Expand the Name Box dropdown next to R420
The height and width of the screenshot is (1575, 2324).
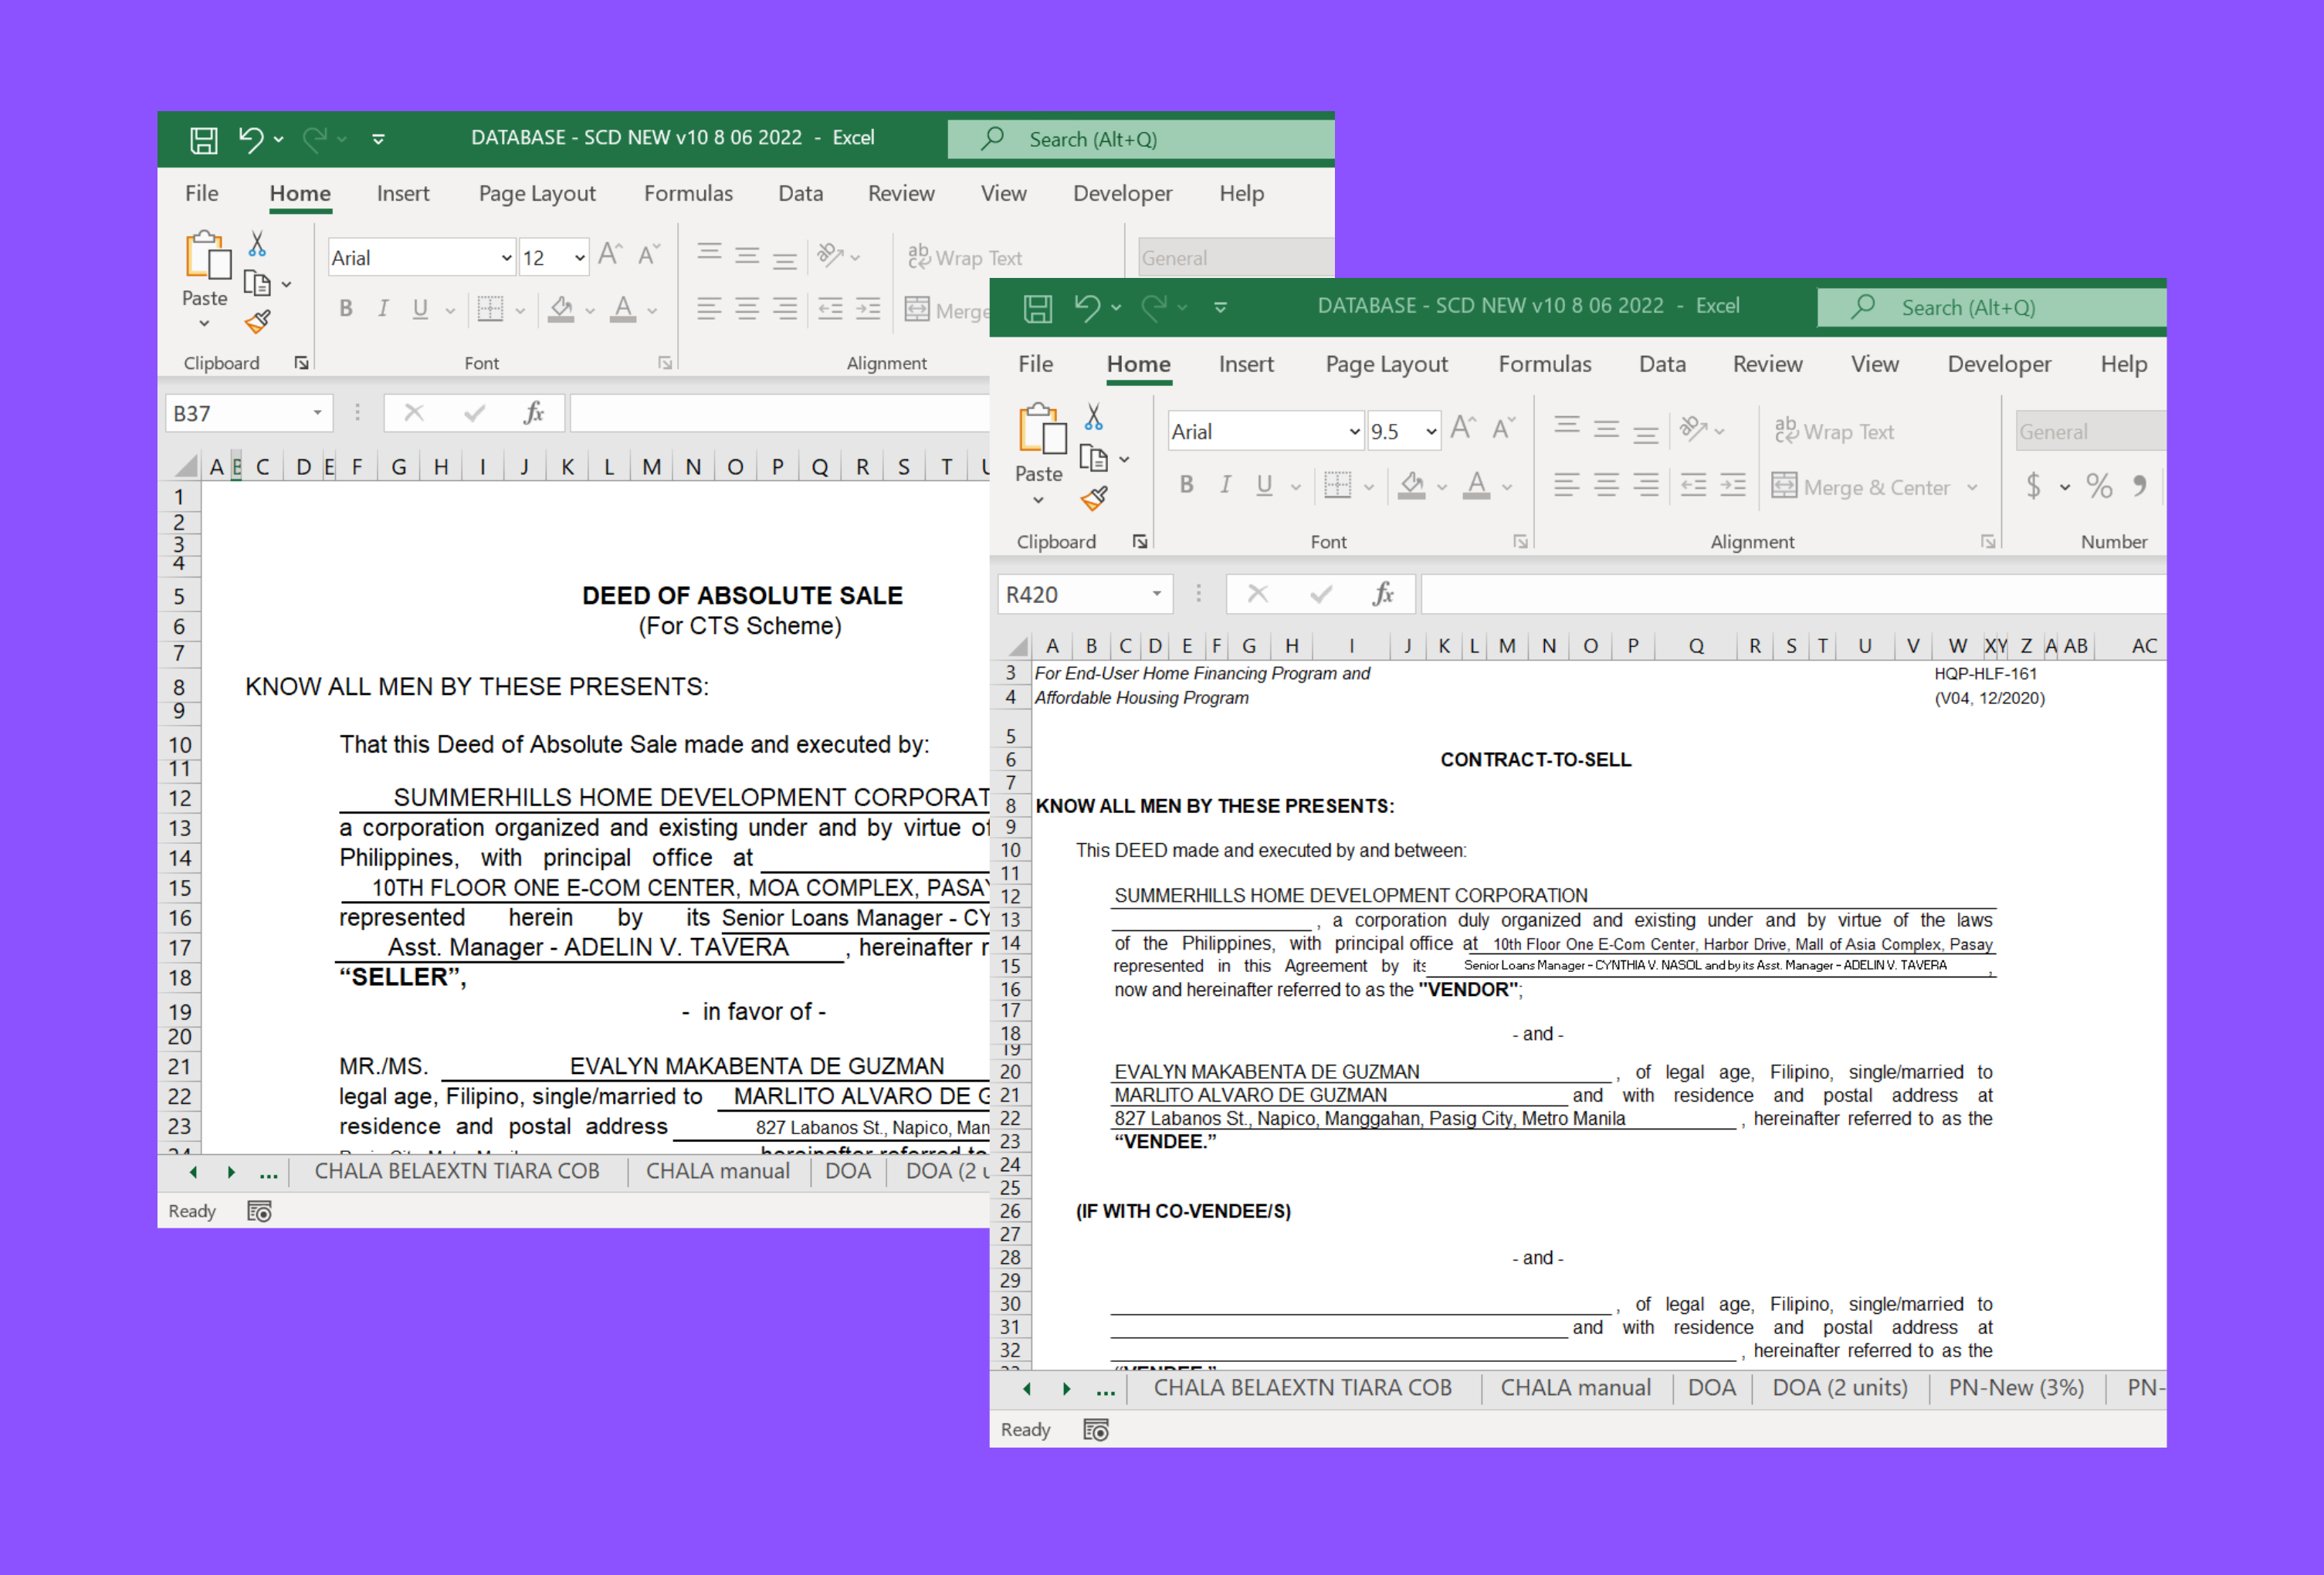[x=1157, y=594]
